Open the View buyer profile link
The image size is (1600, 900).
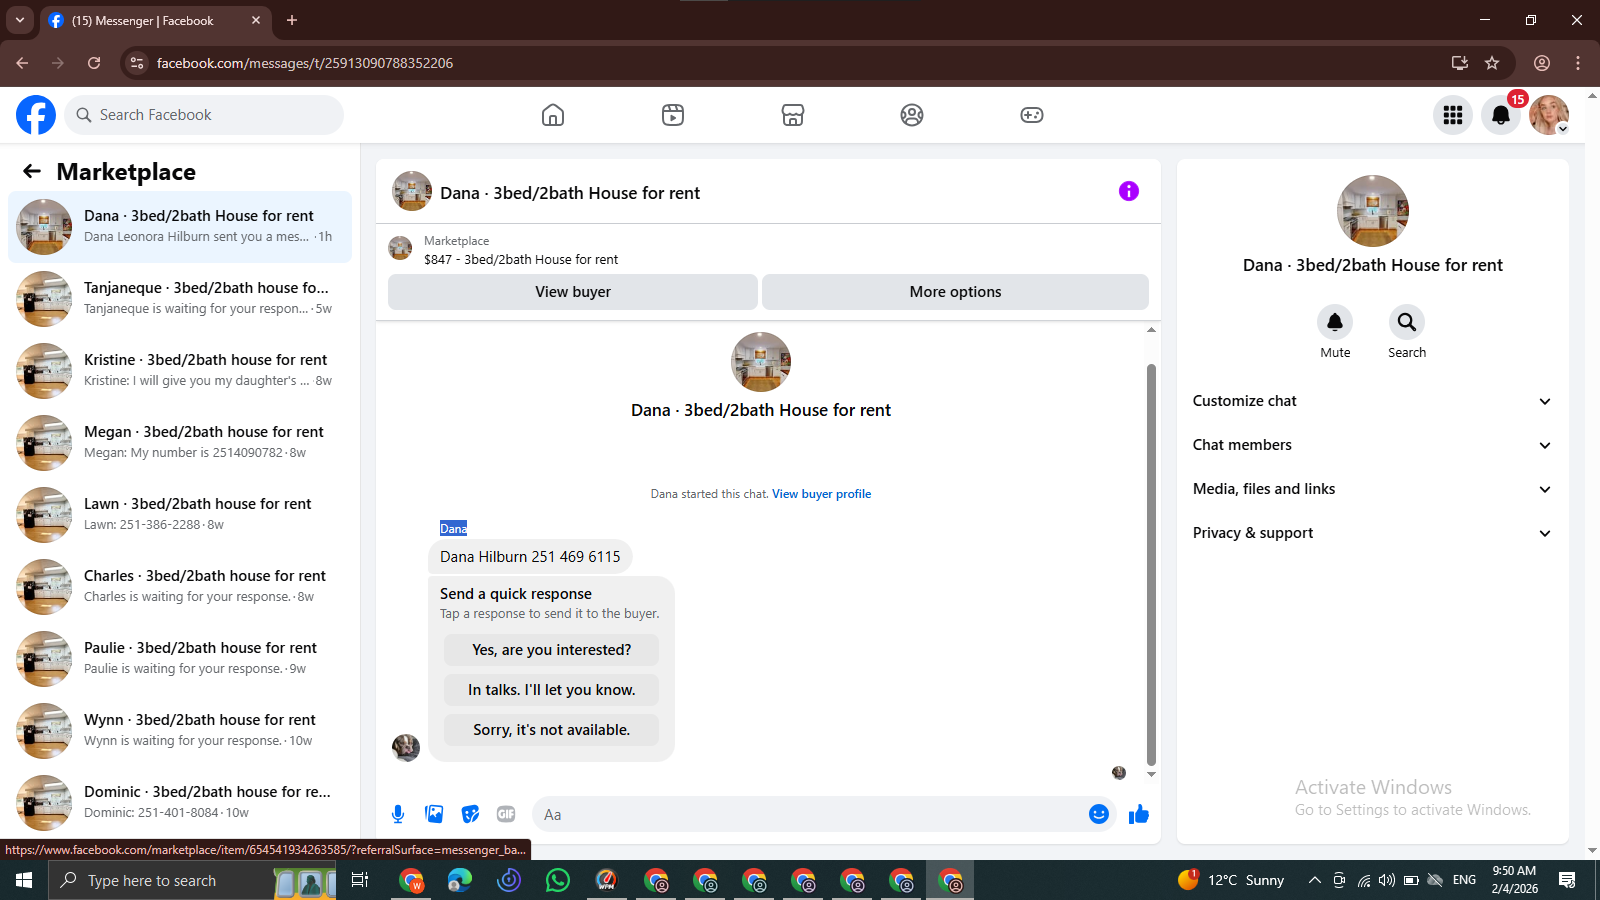821,494
